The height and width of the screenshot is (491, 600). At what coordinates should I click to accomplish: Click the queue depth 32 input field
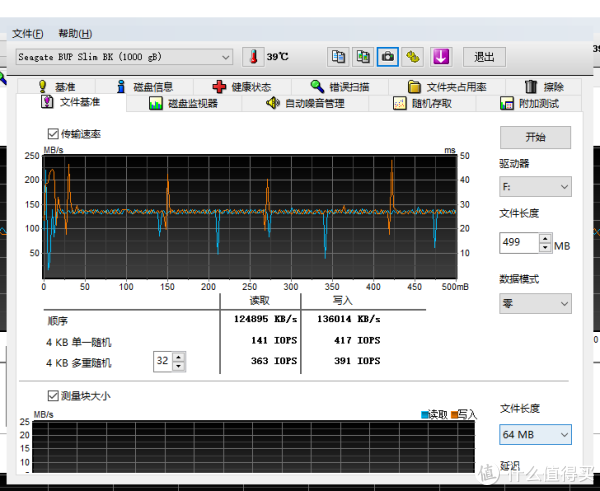click(163, 361)
